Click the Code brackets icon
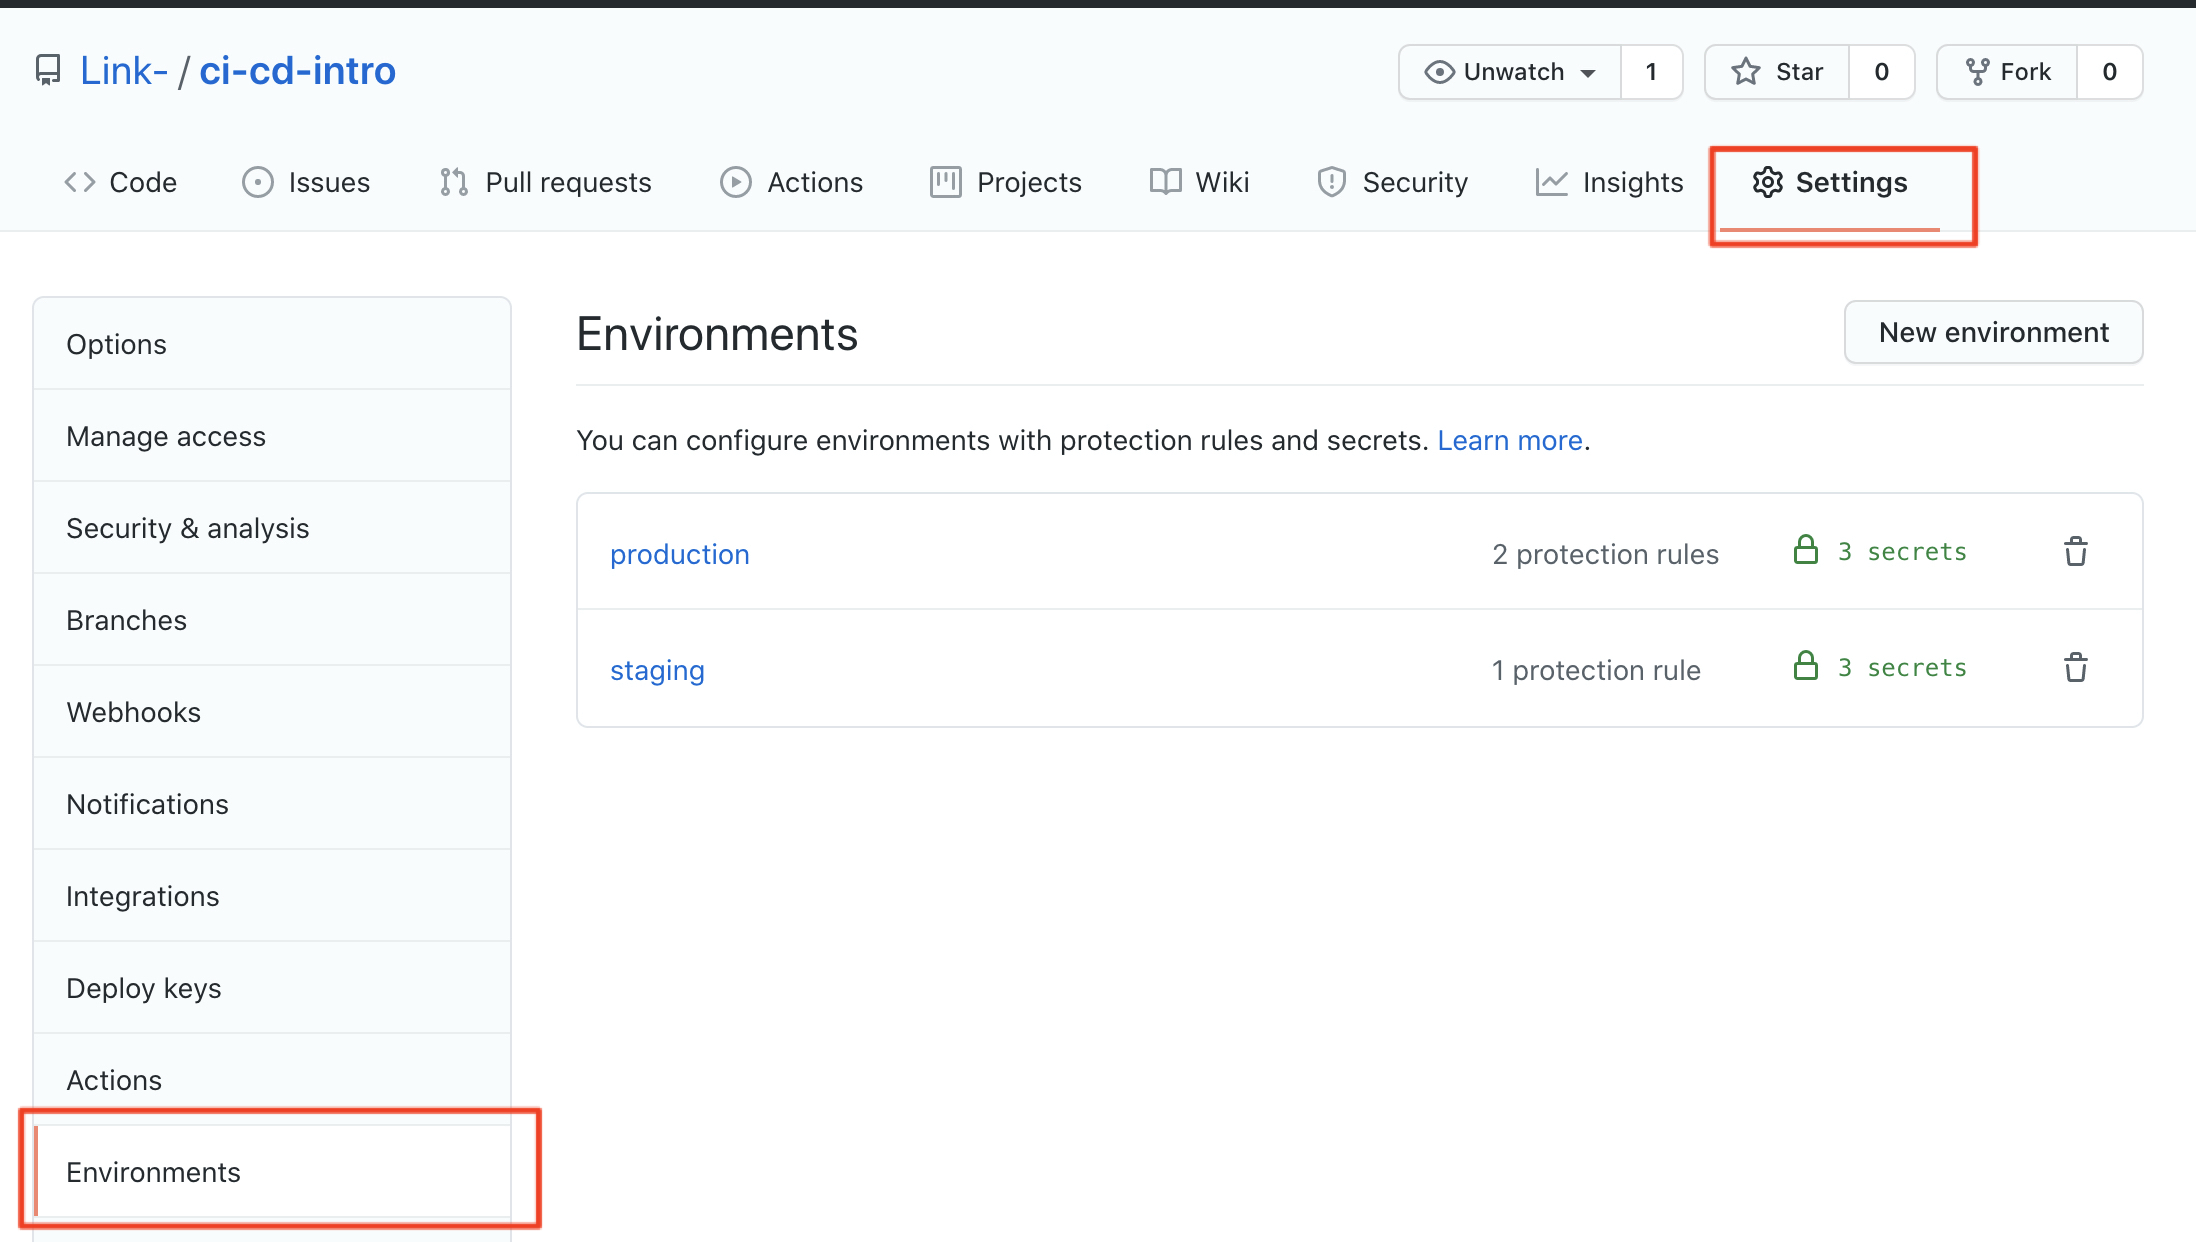 (80, 182)
